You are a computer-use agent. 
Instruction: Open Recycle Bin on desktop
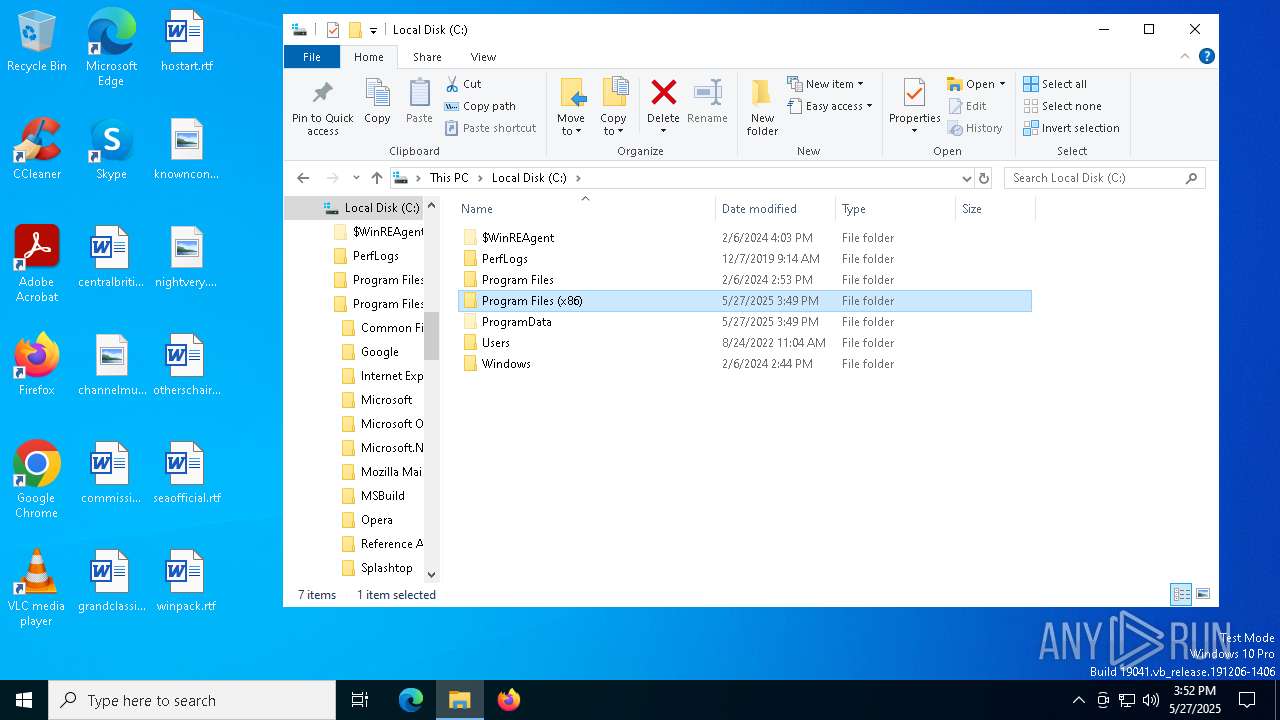(x=37, y=42)
